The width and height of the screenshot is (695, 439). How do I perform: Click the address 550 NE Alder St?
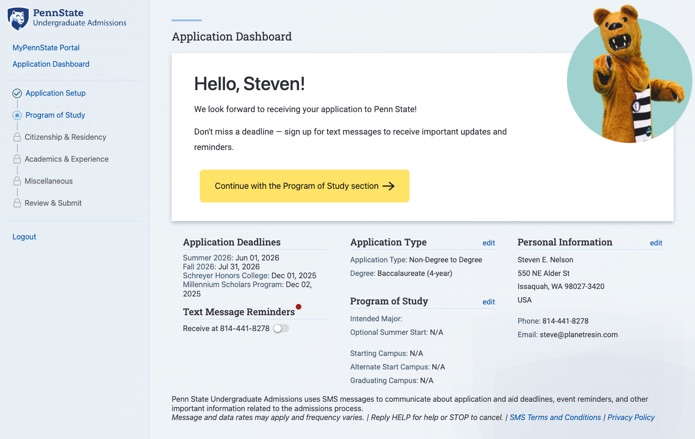pos(543,274)
